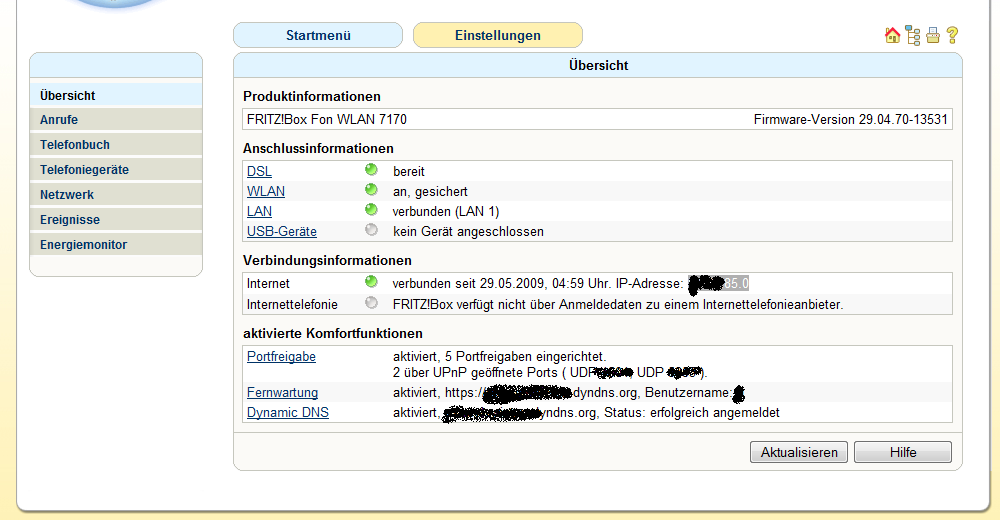Click LAN status 'verbunden (LAN 1)'
The width and height of the screenshot is (1000, 520).
446,211
